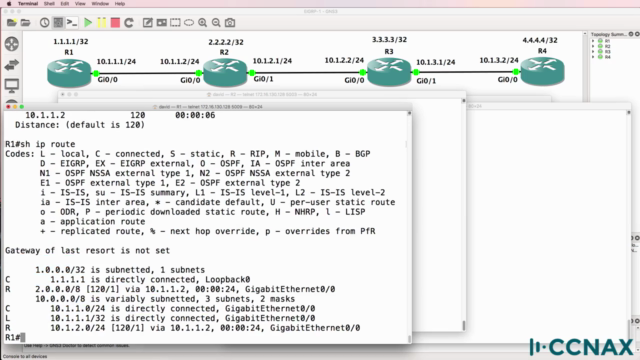Open the Apple menu
640x360 pixels.
(x=9, y=4)
